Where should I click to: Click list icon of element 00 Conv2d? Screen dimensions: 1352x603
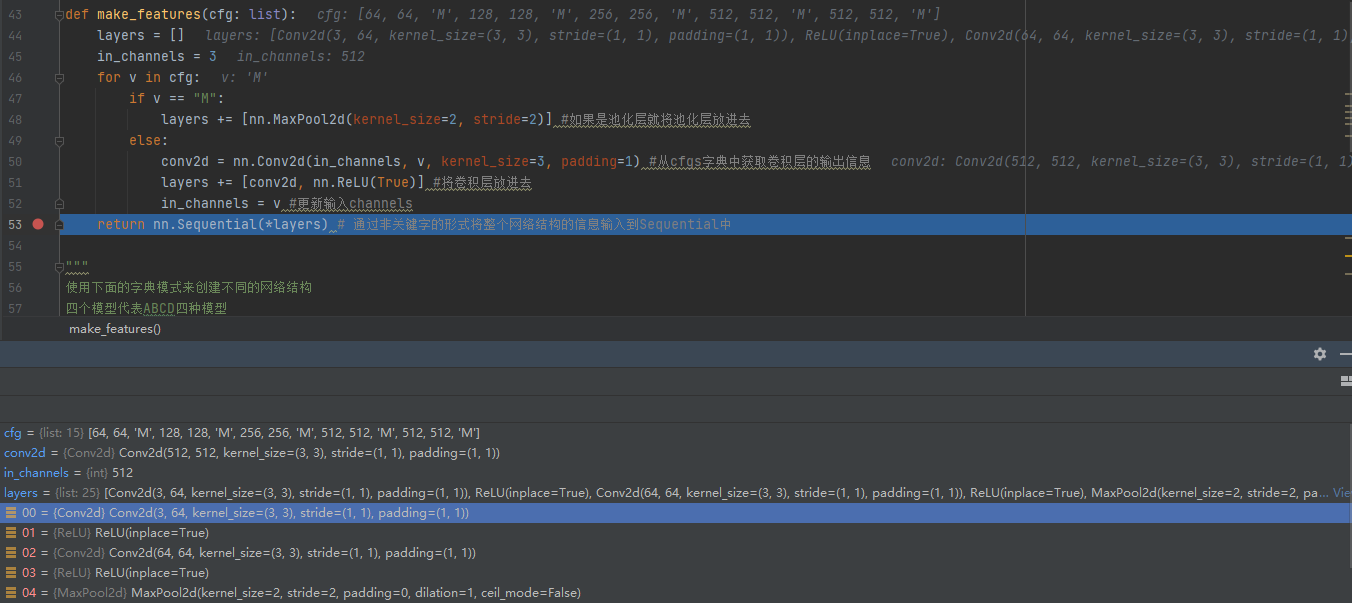tap(11, 513)
